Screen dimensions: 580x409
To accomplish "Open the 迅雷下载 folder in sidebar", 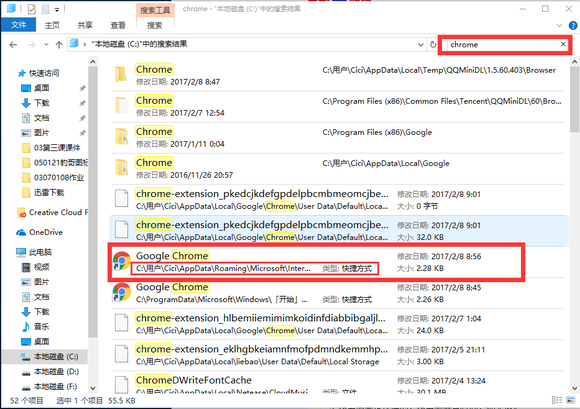I will click(x=48, y=192).
